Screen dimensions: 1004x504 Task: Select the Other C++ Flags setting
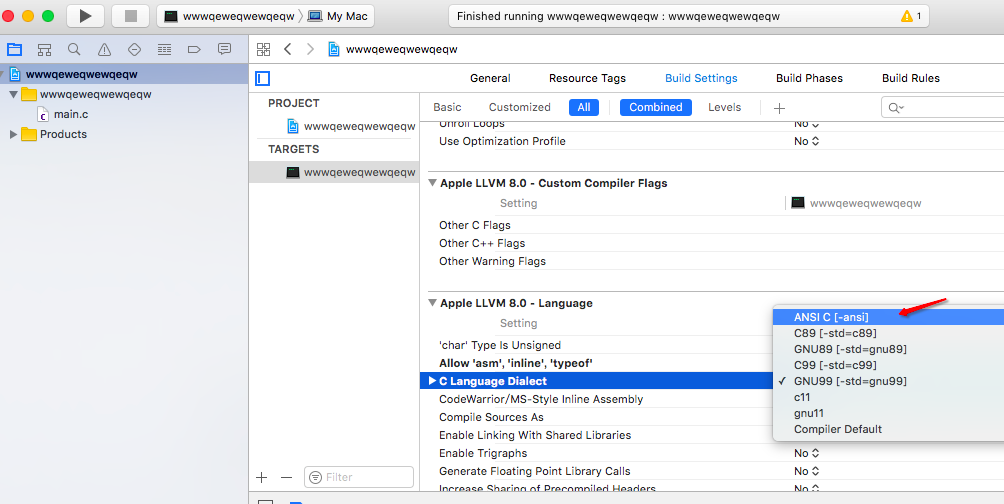482,243
